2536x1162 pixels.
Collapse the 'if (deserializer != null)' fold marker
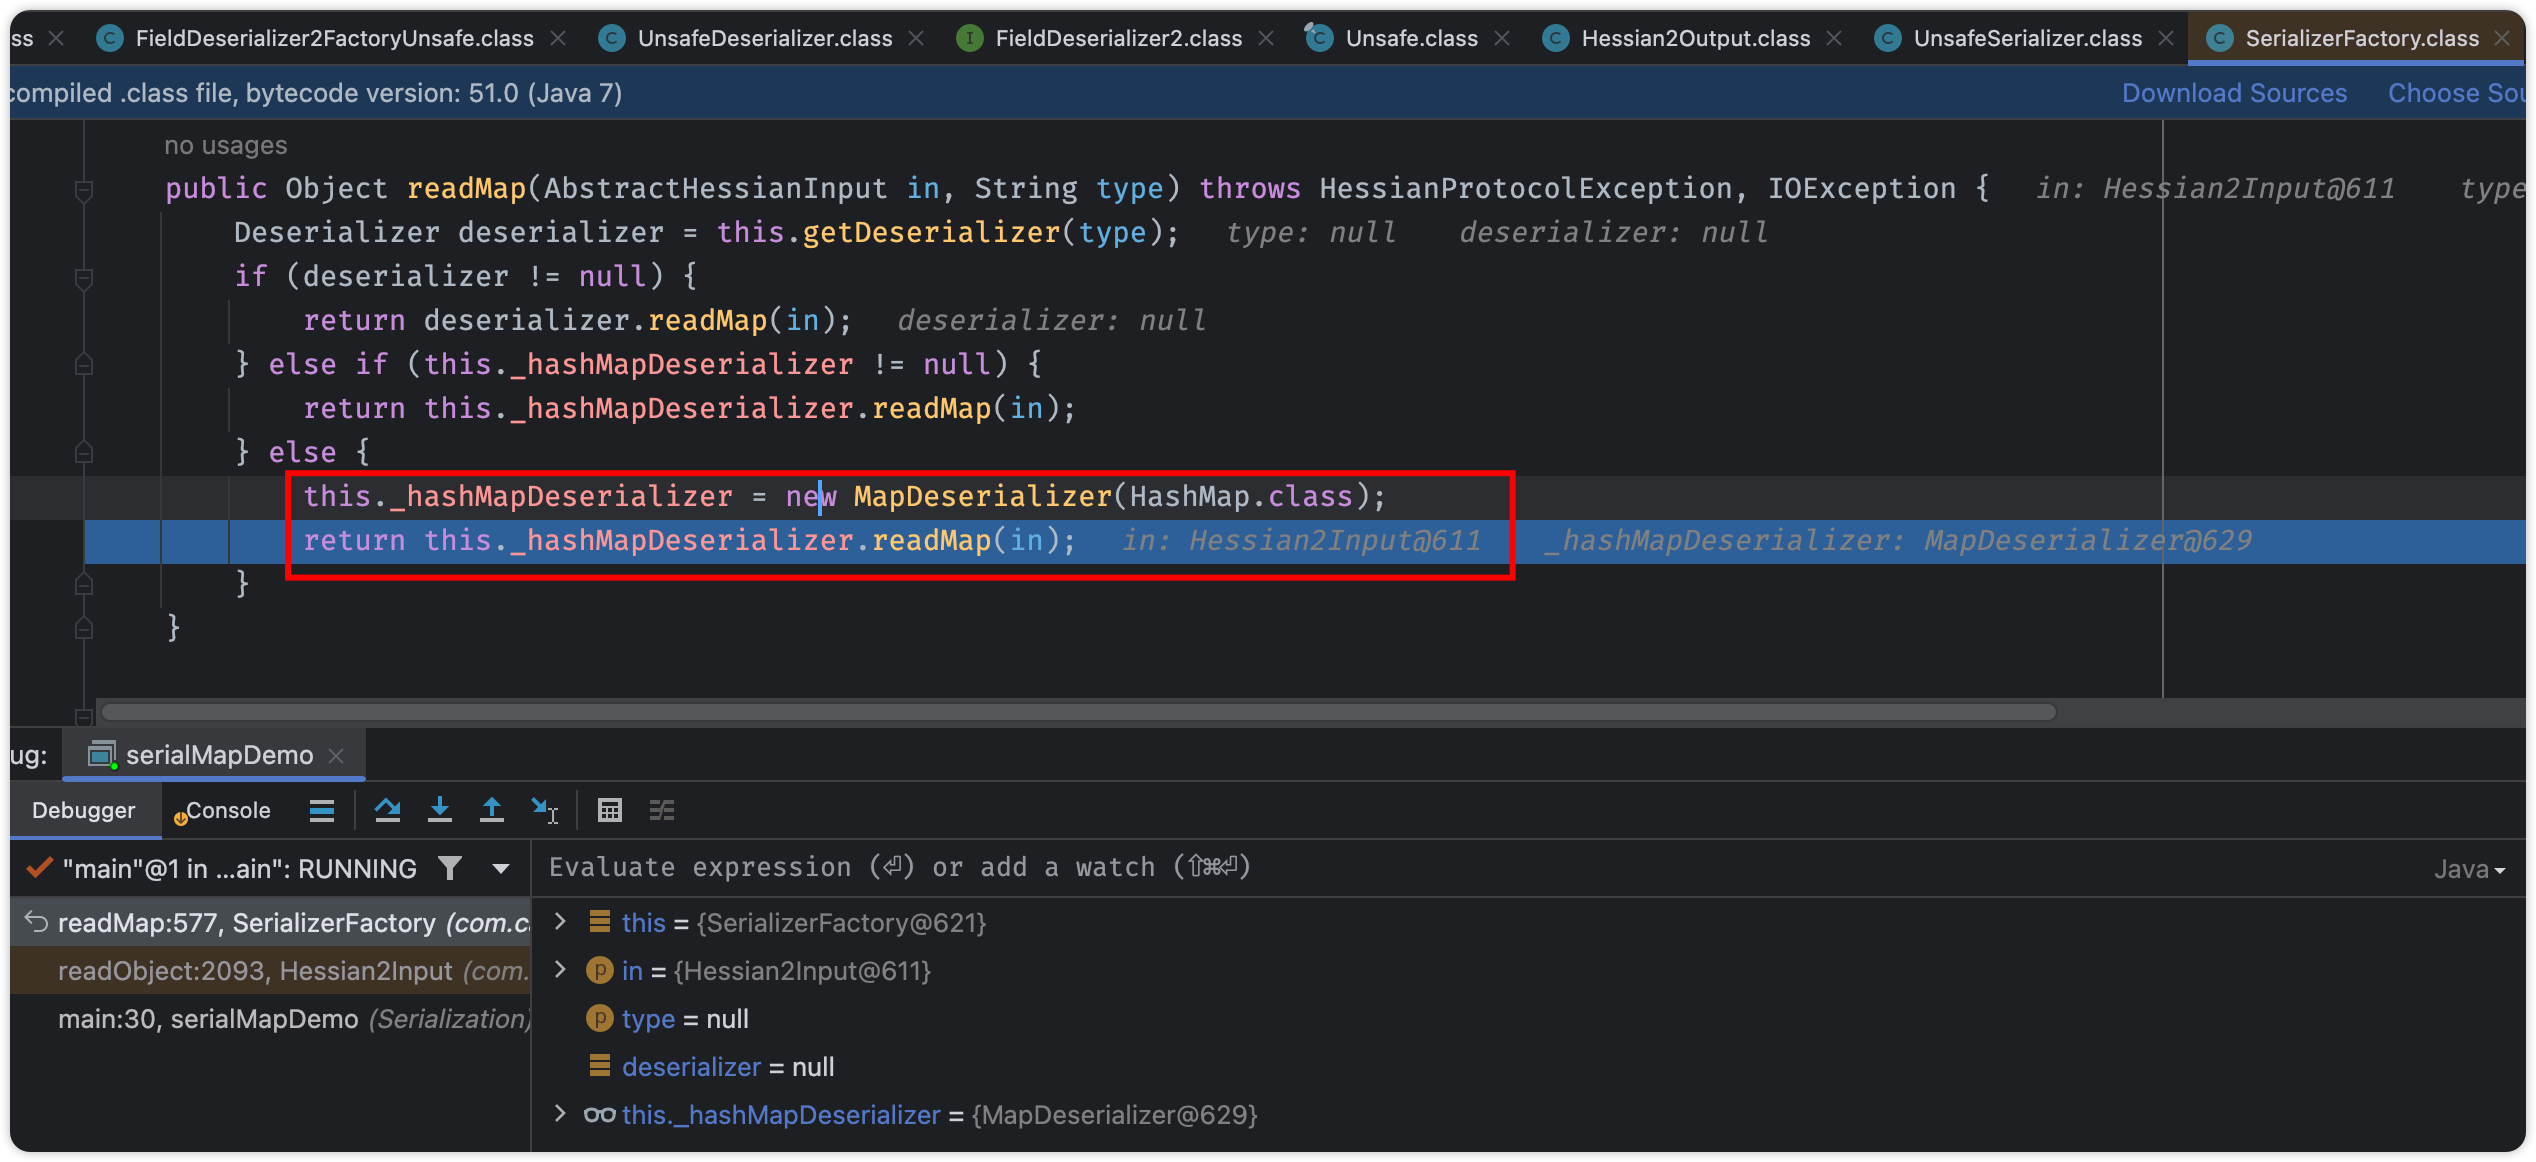coord(84,277)
